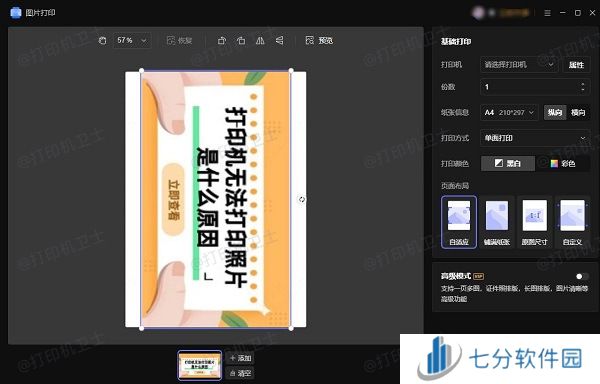Click the 预览 preview button
The height and width of the screenshot is (384, 600).
point(319,40)
